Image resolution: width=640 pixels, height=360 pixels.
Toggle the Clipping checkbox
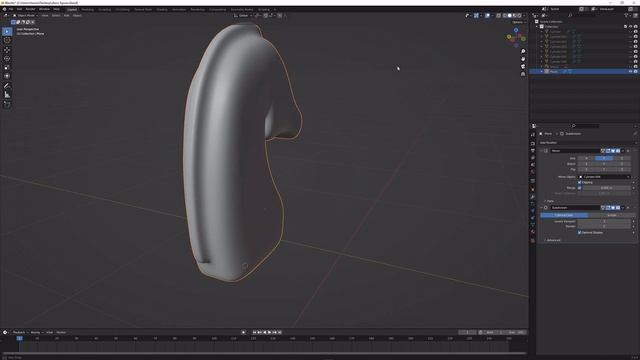pyautogui.click(x=580, y=182)
